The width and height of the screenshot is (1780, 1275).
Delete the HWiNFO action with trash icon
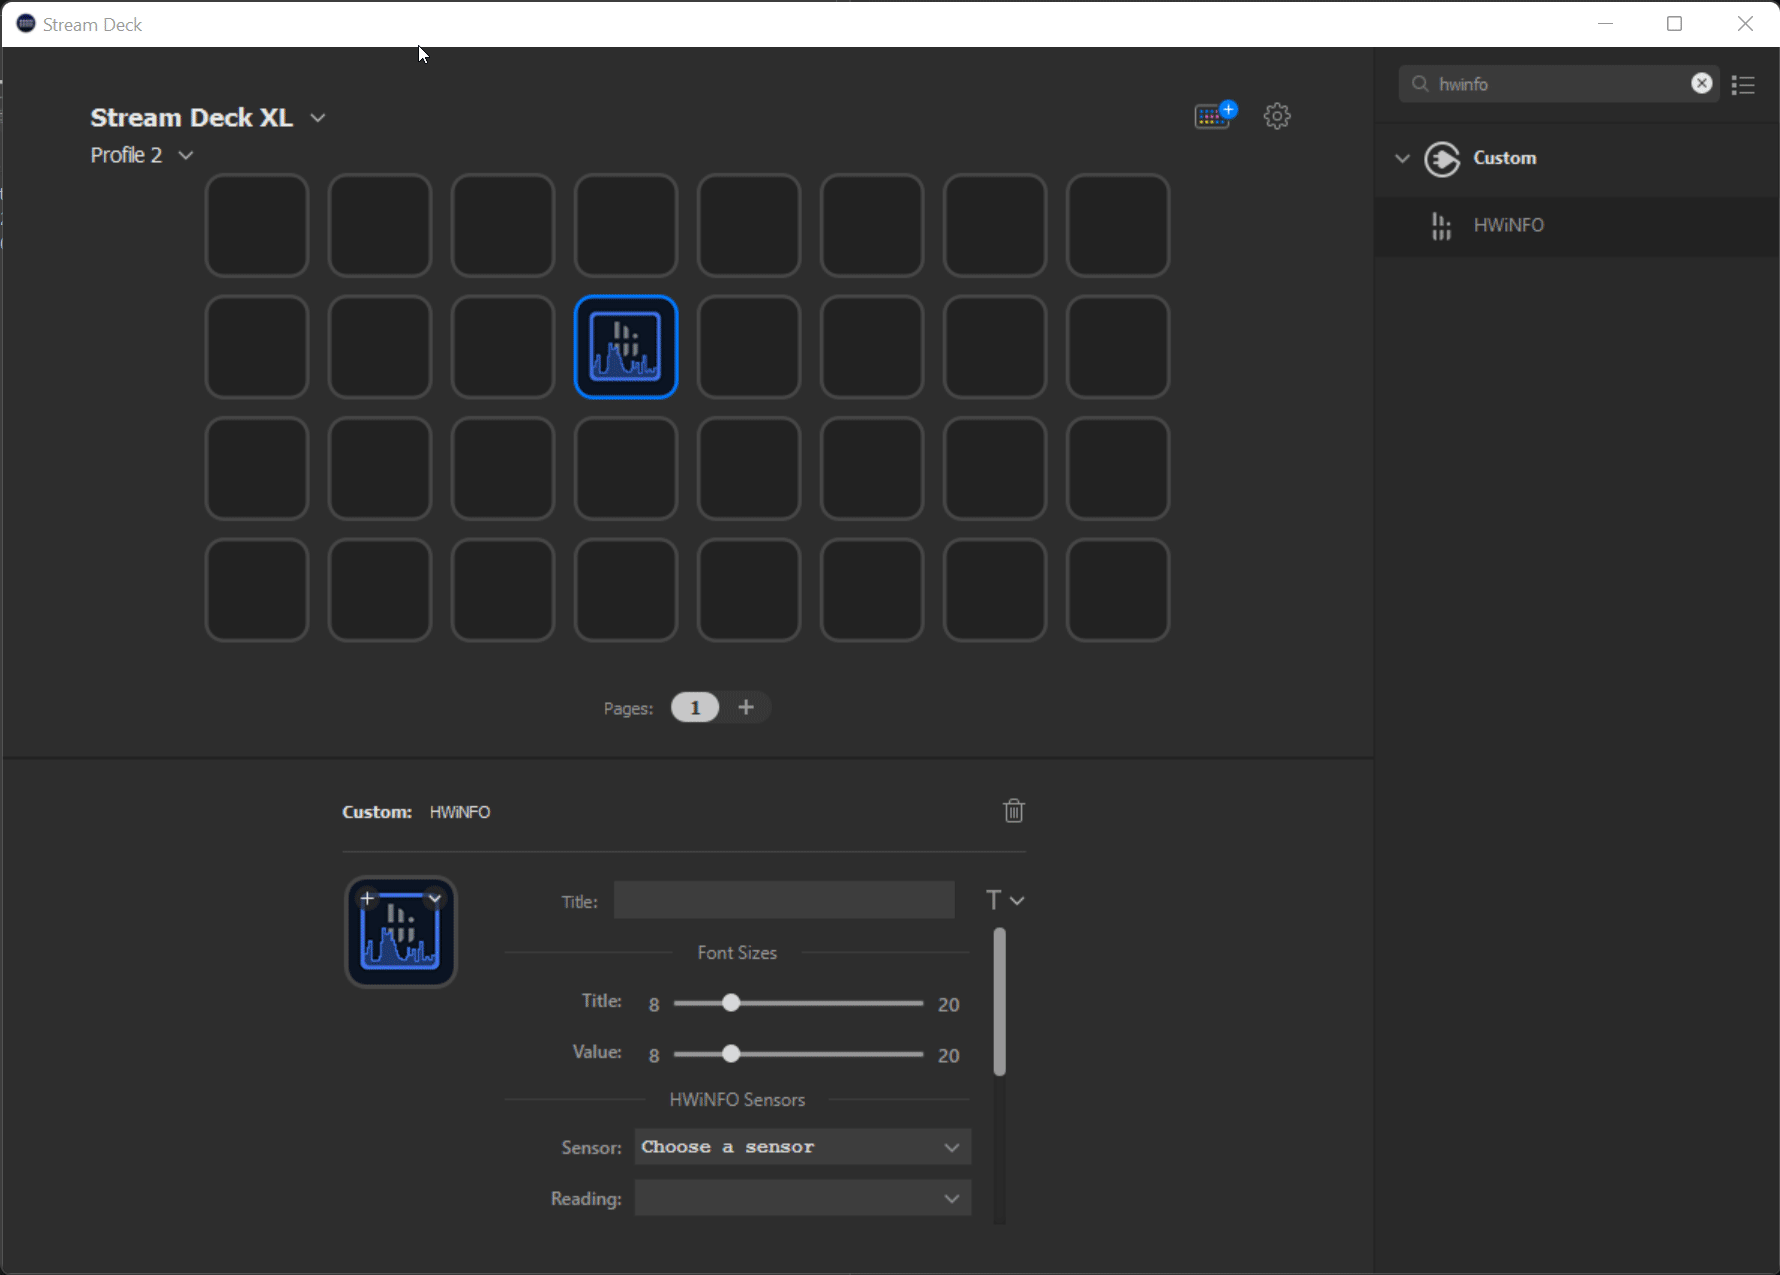pos(1014,811)
